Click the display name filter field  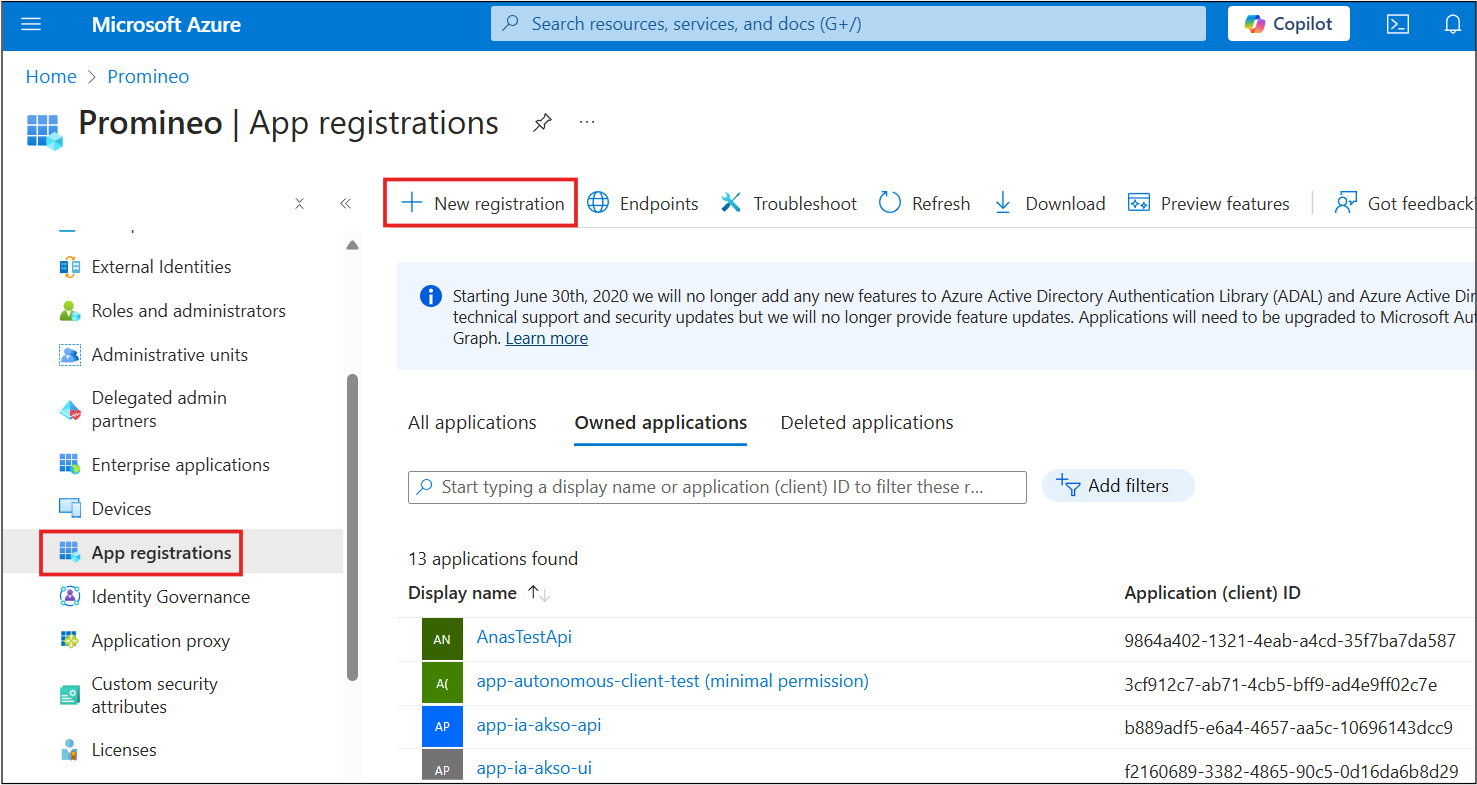pyautogui.click(x=717, y=487)
